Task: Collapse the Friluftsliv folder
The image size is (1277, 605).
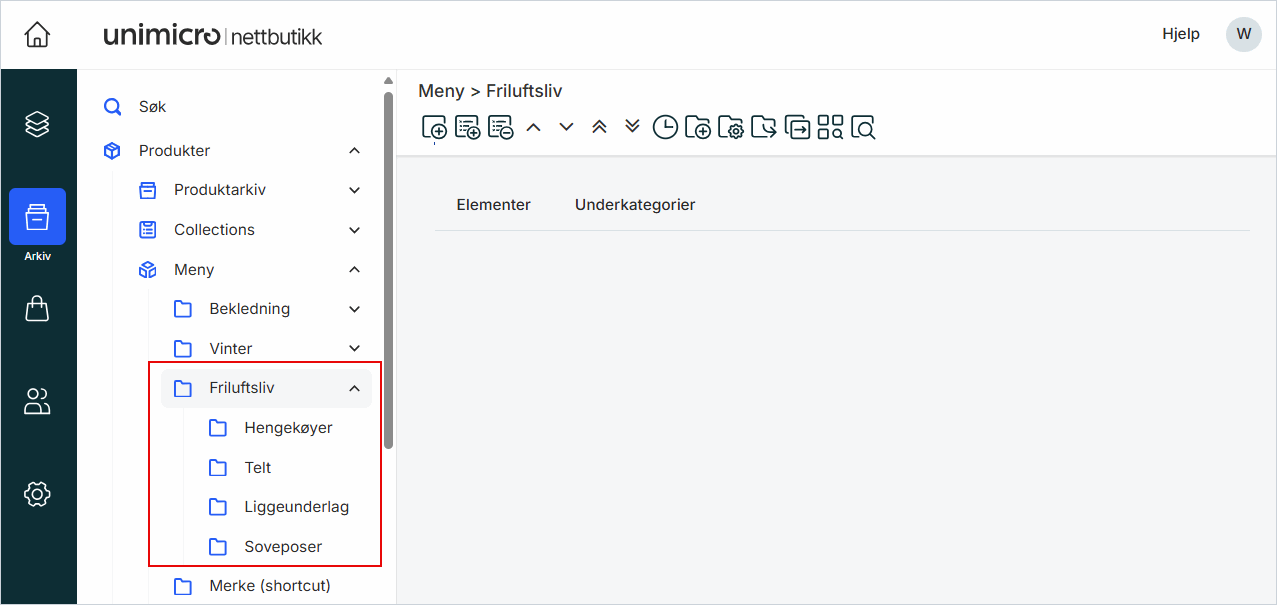Action: pyautogui.click(x=354, y=388)
